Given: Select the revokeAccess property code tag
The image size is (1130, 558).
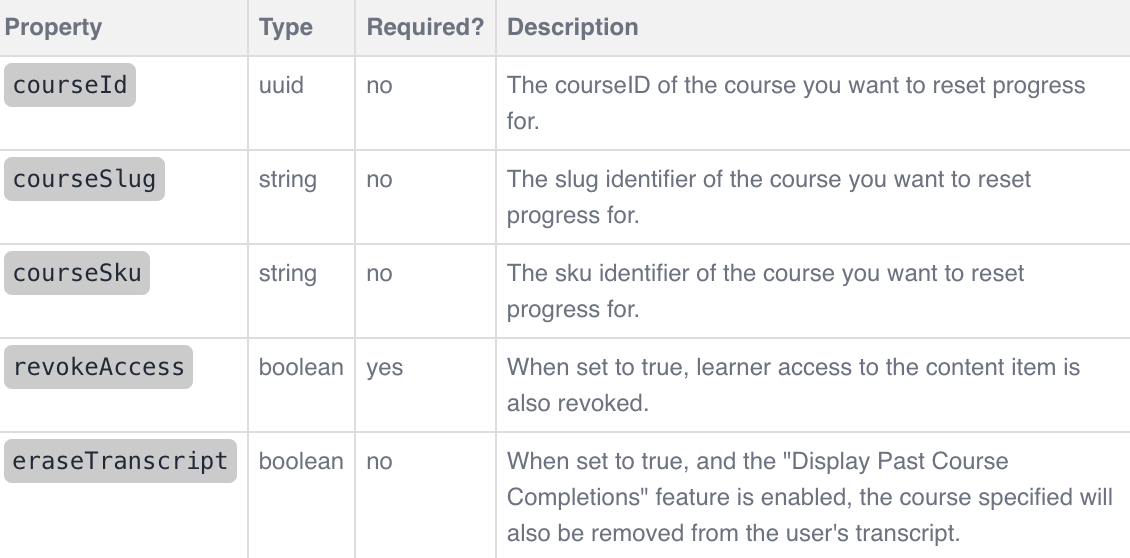Looking at the screenshot, I should click(99, 367).
